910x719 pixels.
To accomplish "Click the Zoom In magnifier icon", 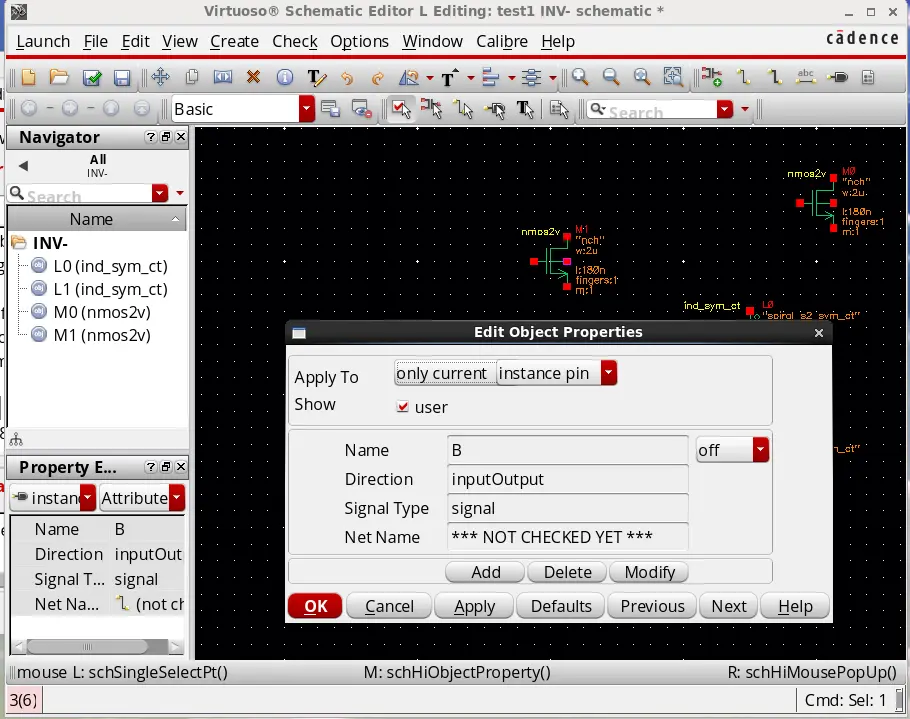I will pyautogui.click(x=580, y=77).
